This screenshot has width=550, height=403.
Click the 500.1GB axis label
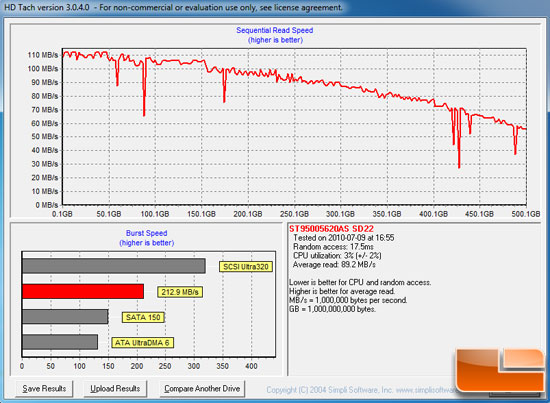point(526,214)
